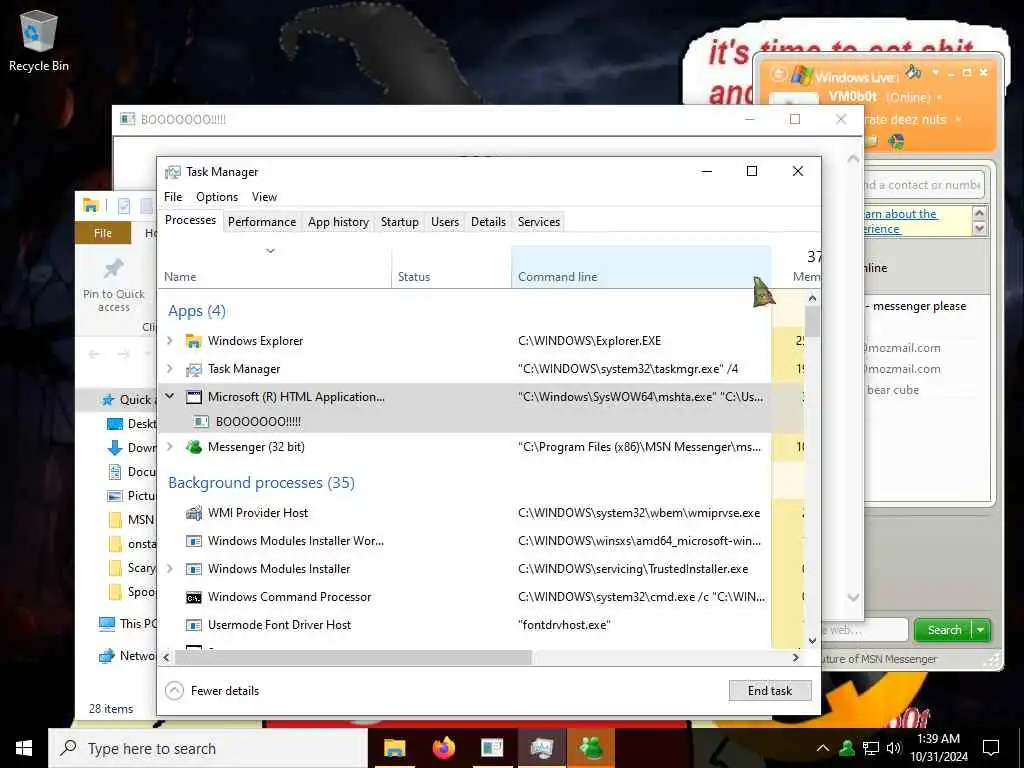Click the MSN Messenger taskbar icon
Screen dimensions: 1024x768
591,748
